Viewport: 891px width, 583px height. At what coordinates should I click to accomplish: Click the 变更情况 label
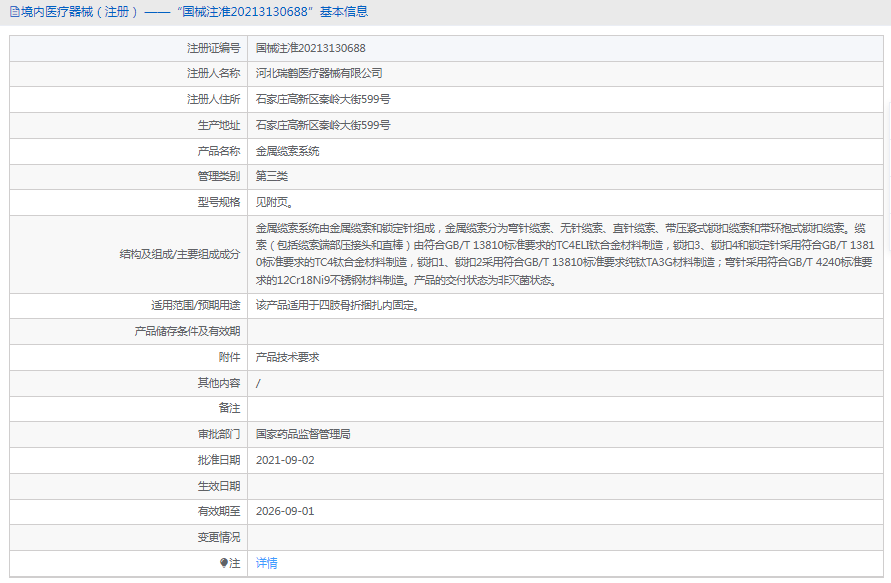click(219, 537)
